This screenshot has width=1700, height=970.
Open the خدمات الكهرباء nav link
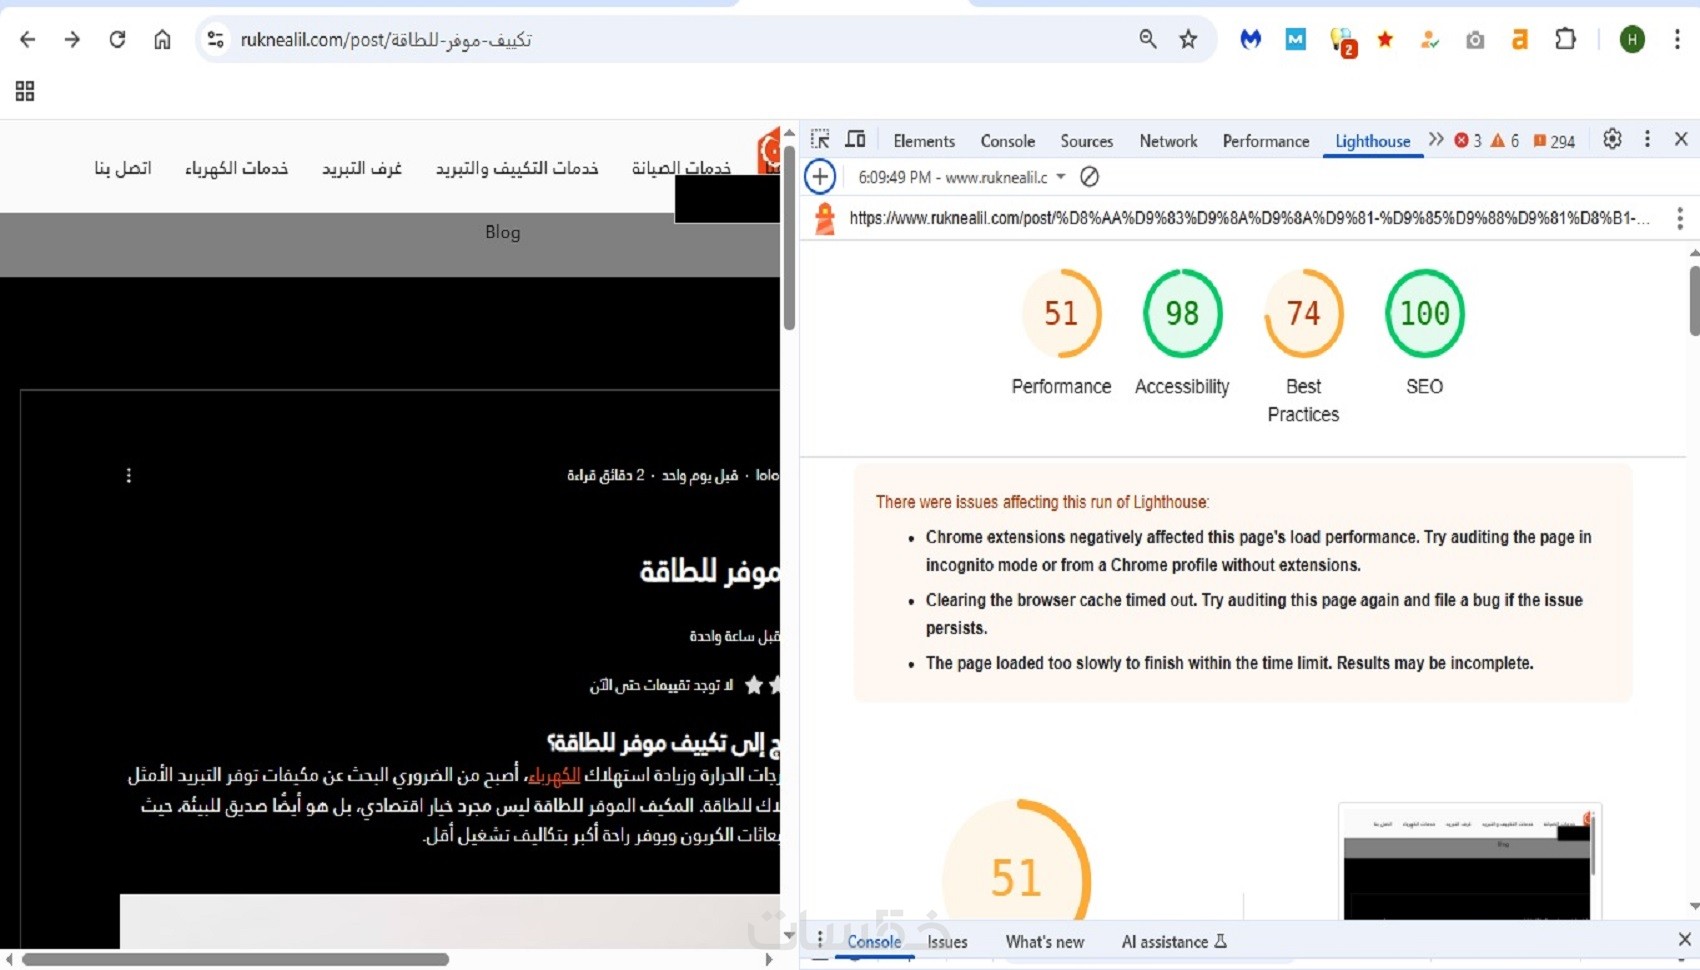pyautogui.click(x=236, y=168)
